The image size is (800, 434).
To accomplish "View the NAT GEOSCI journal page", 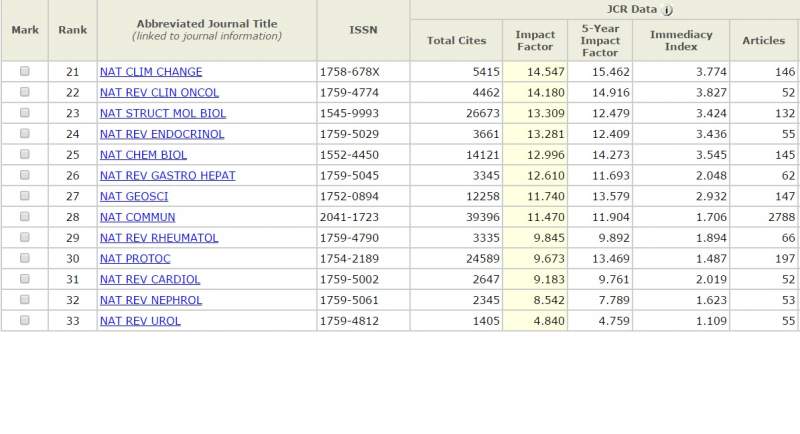I will tap(134, 196).
